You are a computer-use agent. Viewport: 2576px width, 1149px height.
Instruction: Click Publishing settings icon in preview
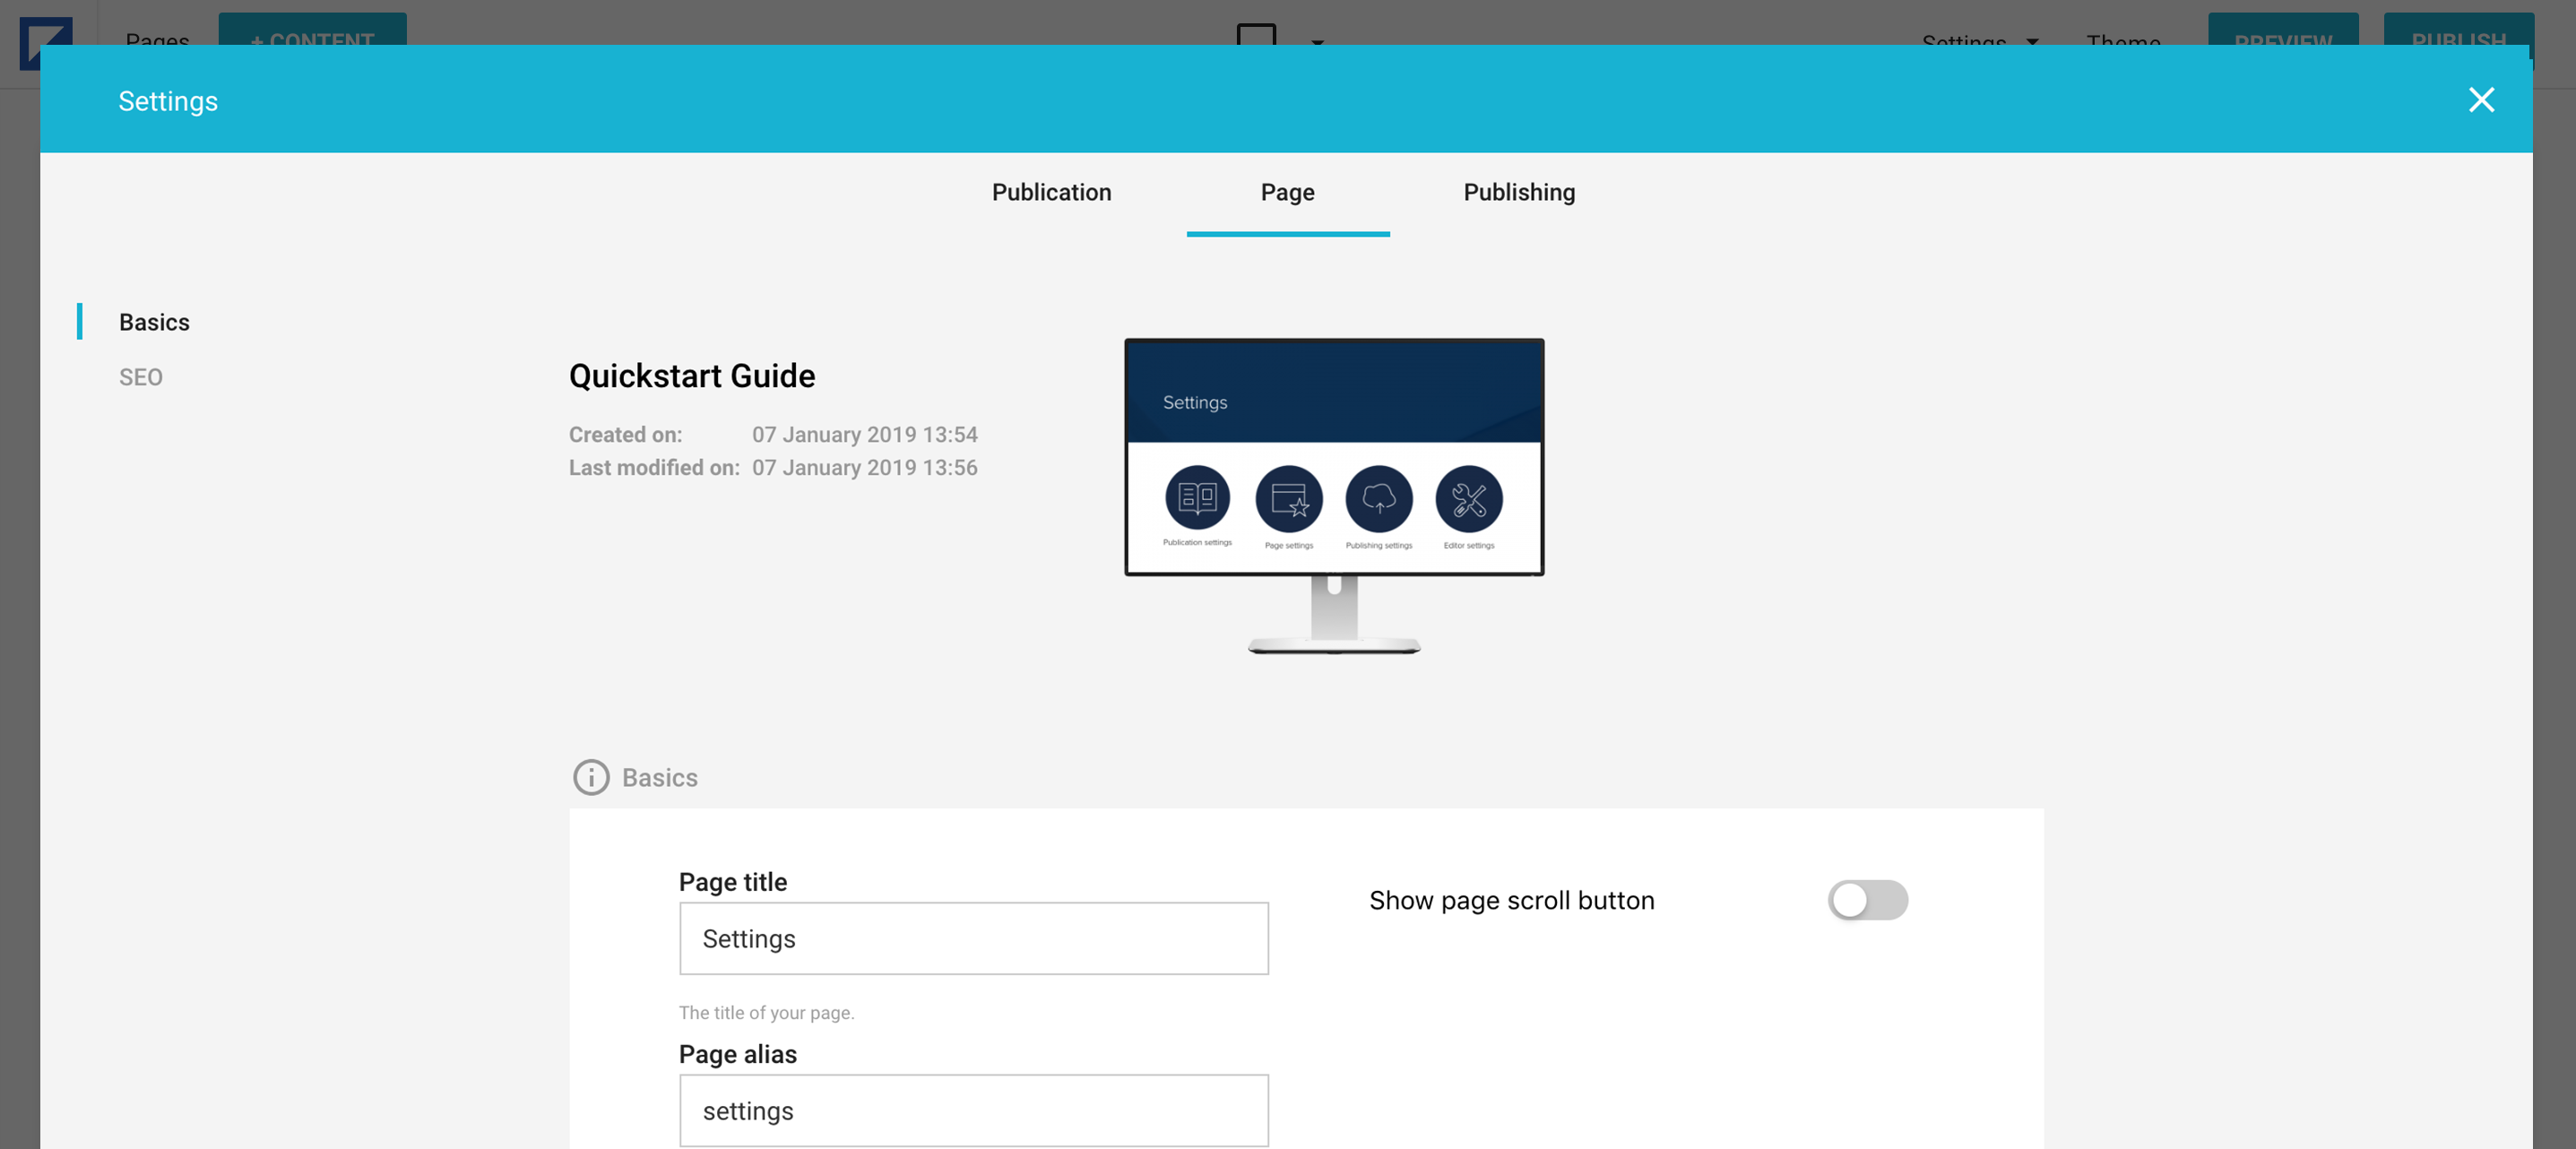point(1378,498)
